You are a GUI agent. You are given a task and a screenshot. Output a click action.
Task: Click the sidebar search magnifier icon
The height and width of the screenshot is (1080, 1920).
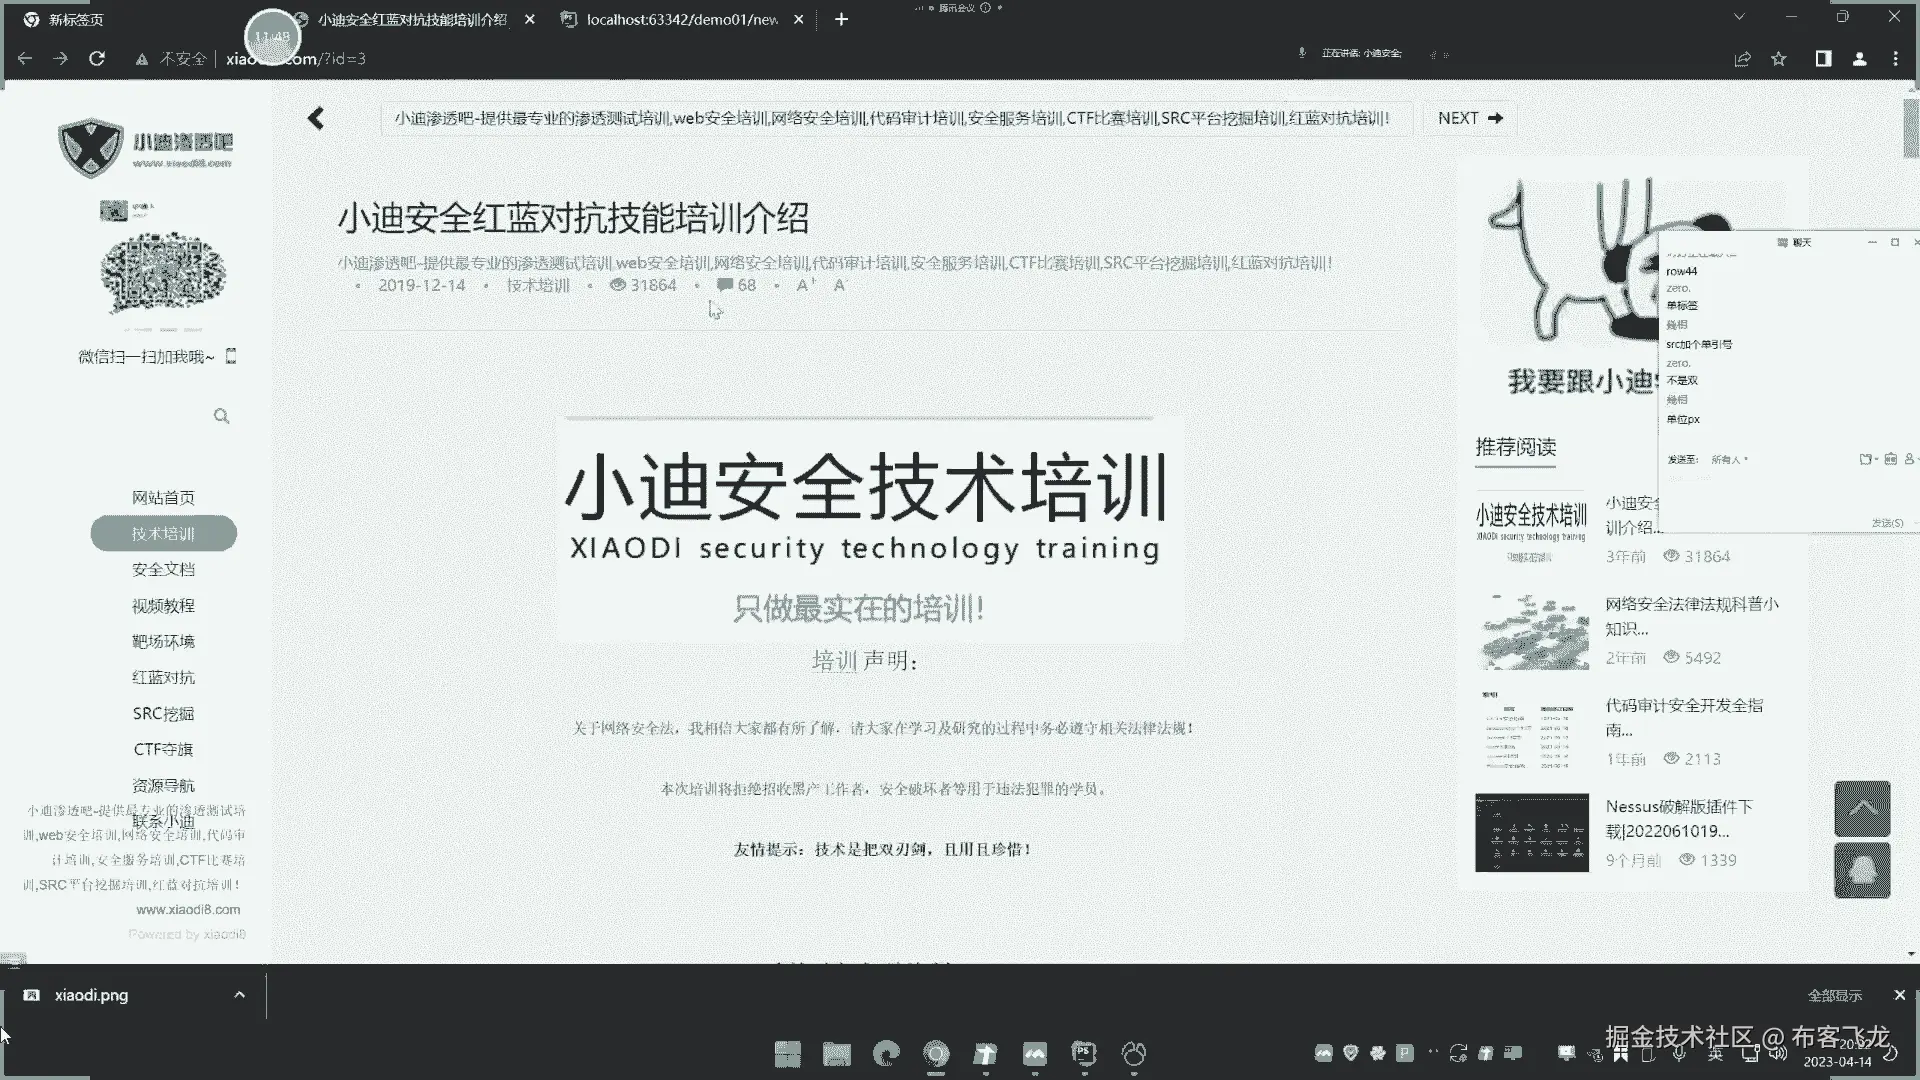coord(221,416)
